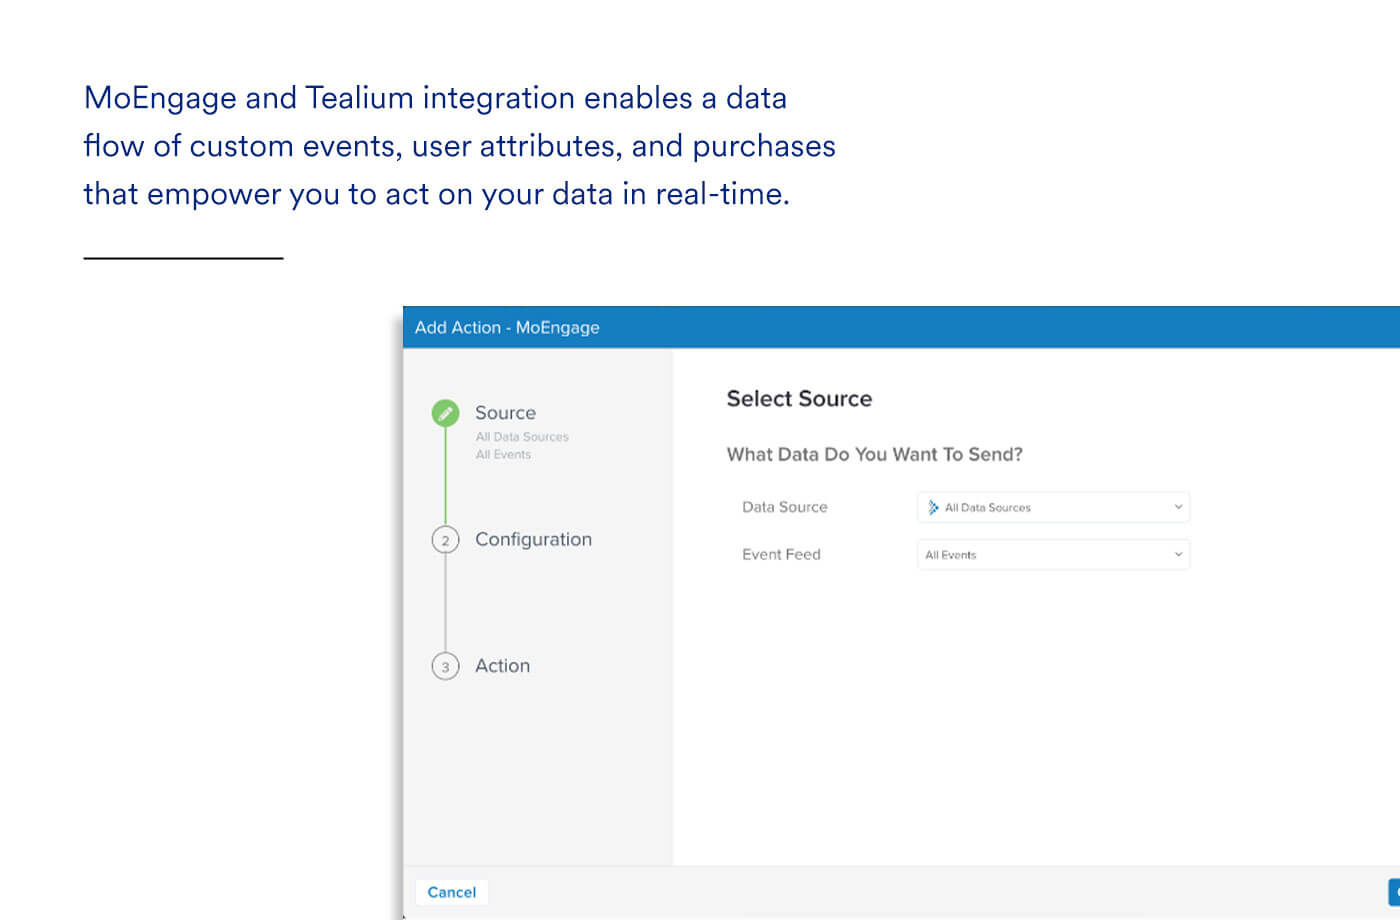Click 'All Events' summary under Source step
Screen dimensions: 1400x920
click(x=503, y=455)
